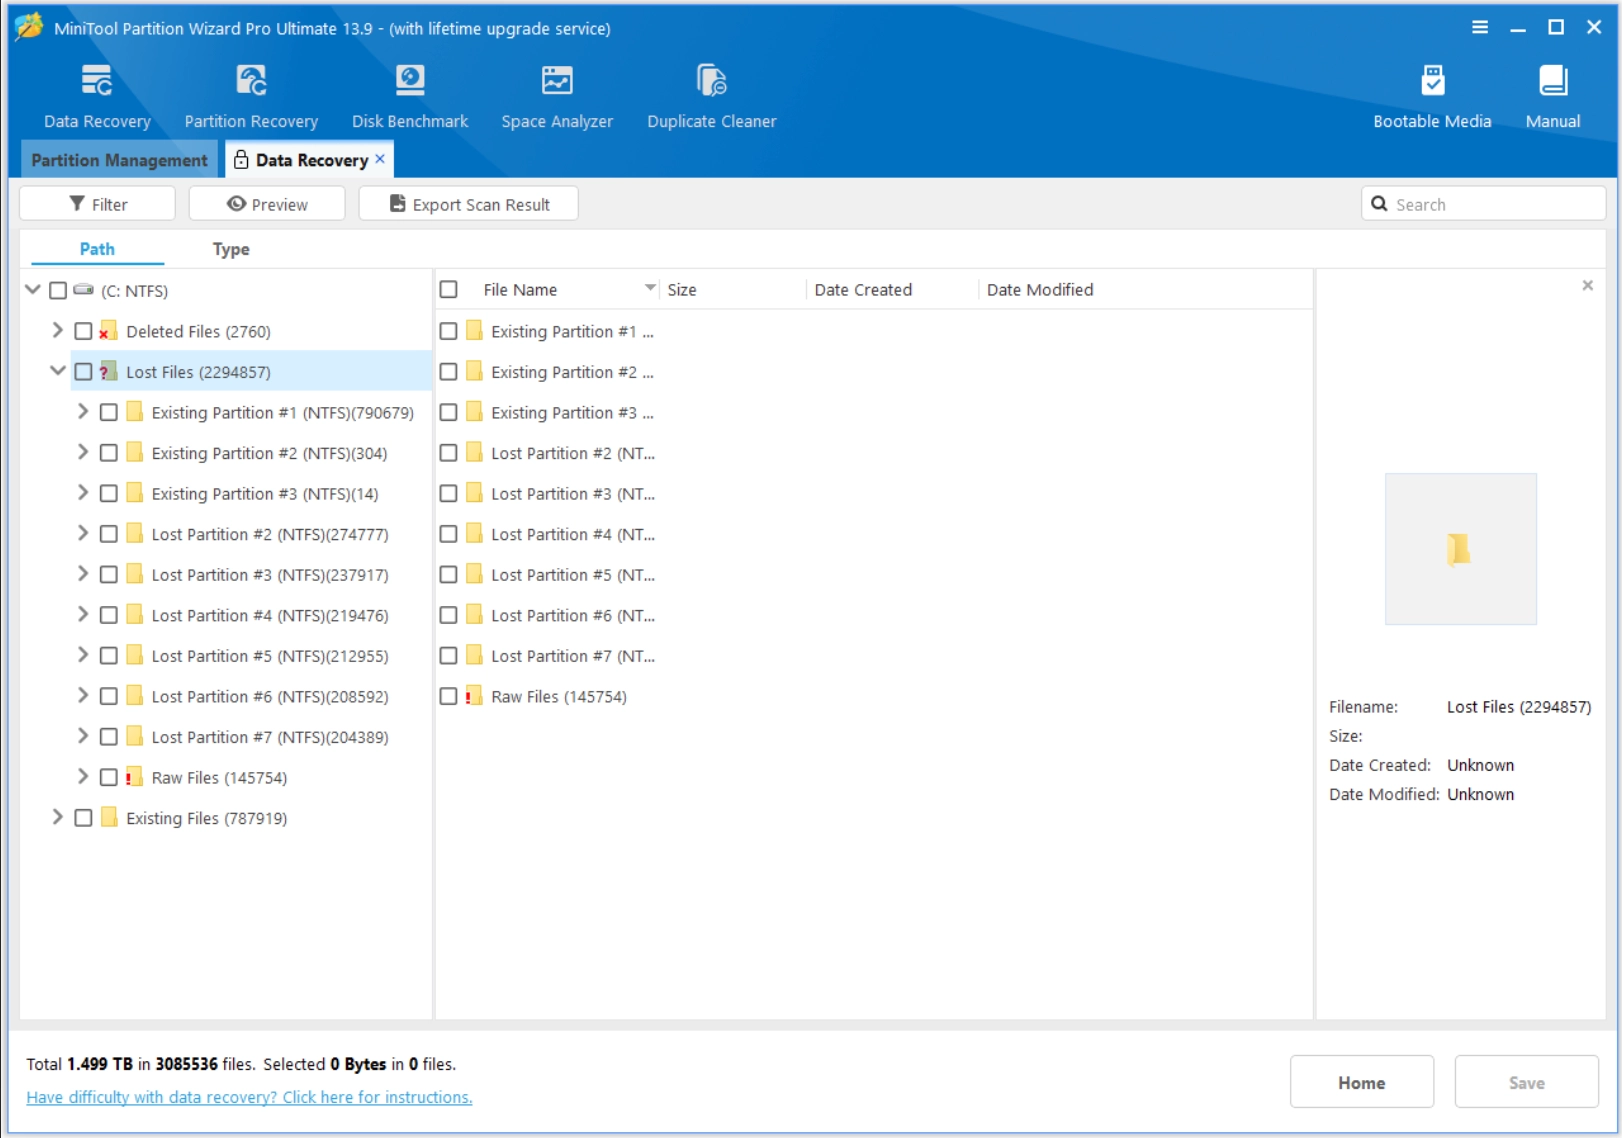Open the hamburger menu in title bar

pyautogui.click(x=1480, y=27)
